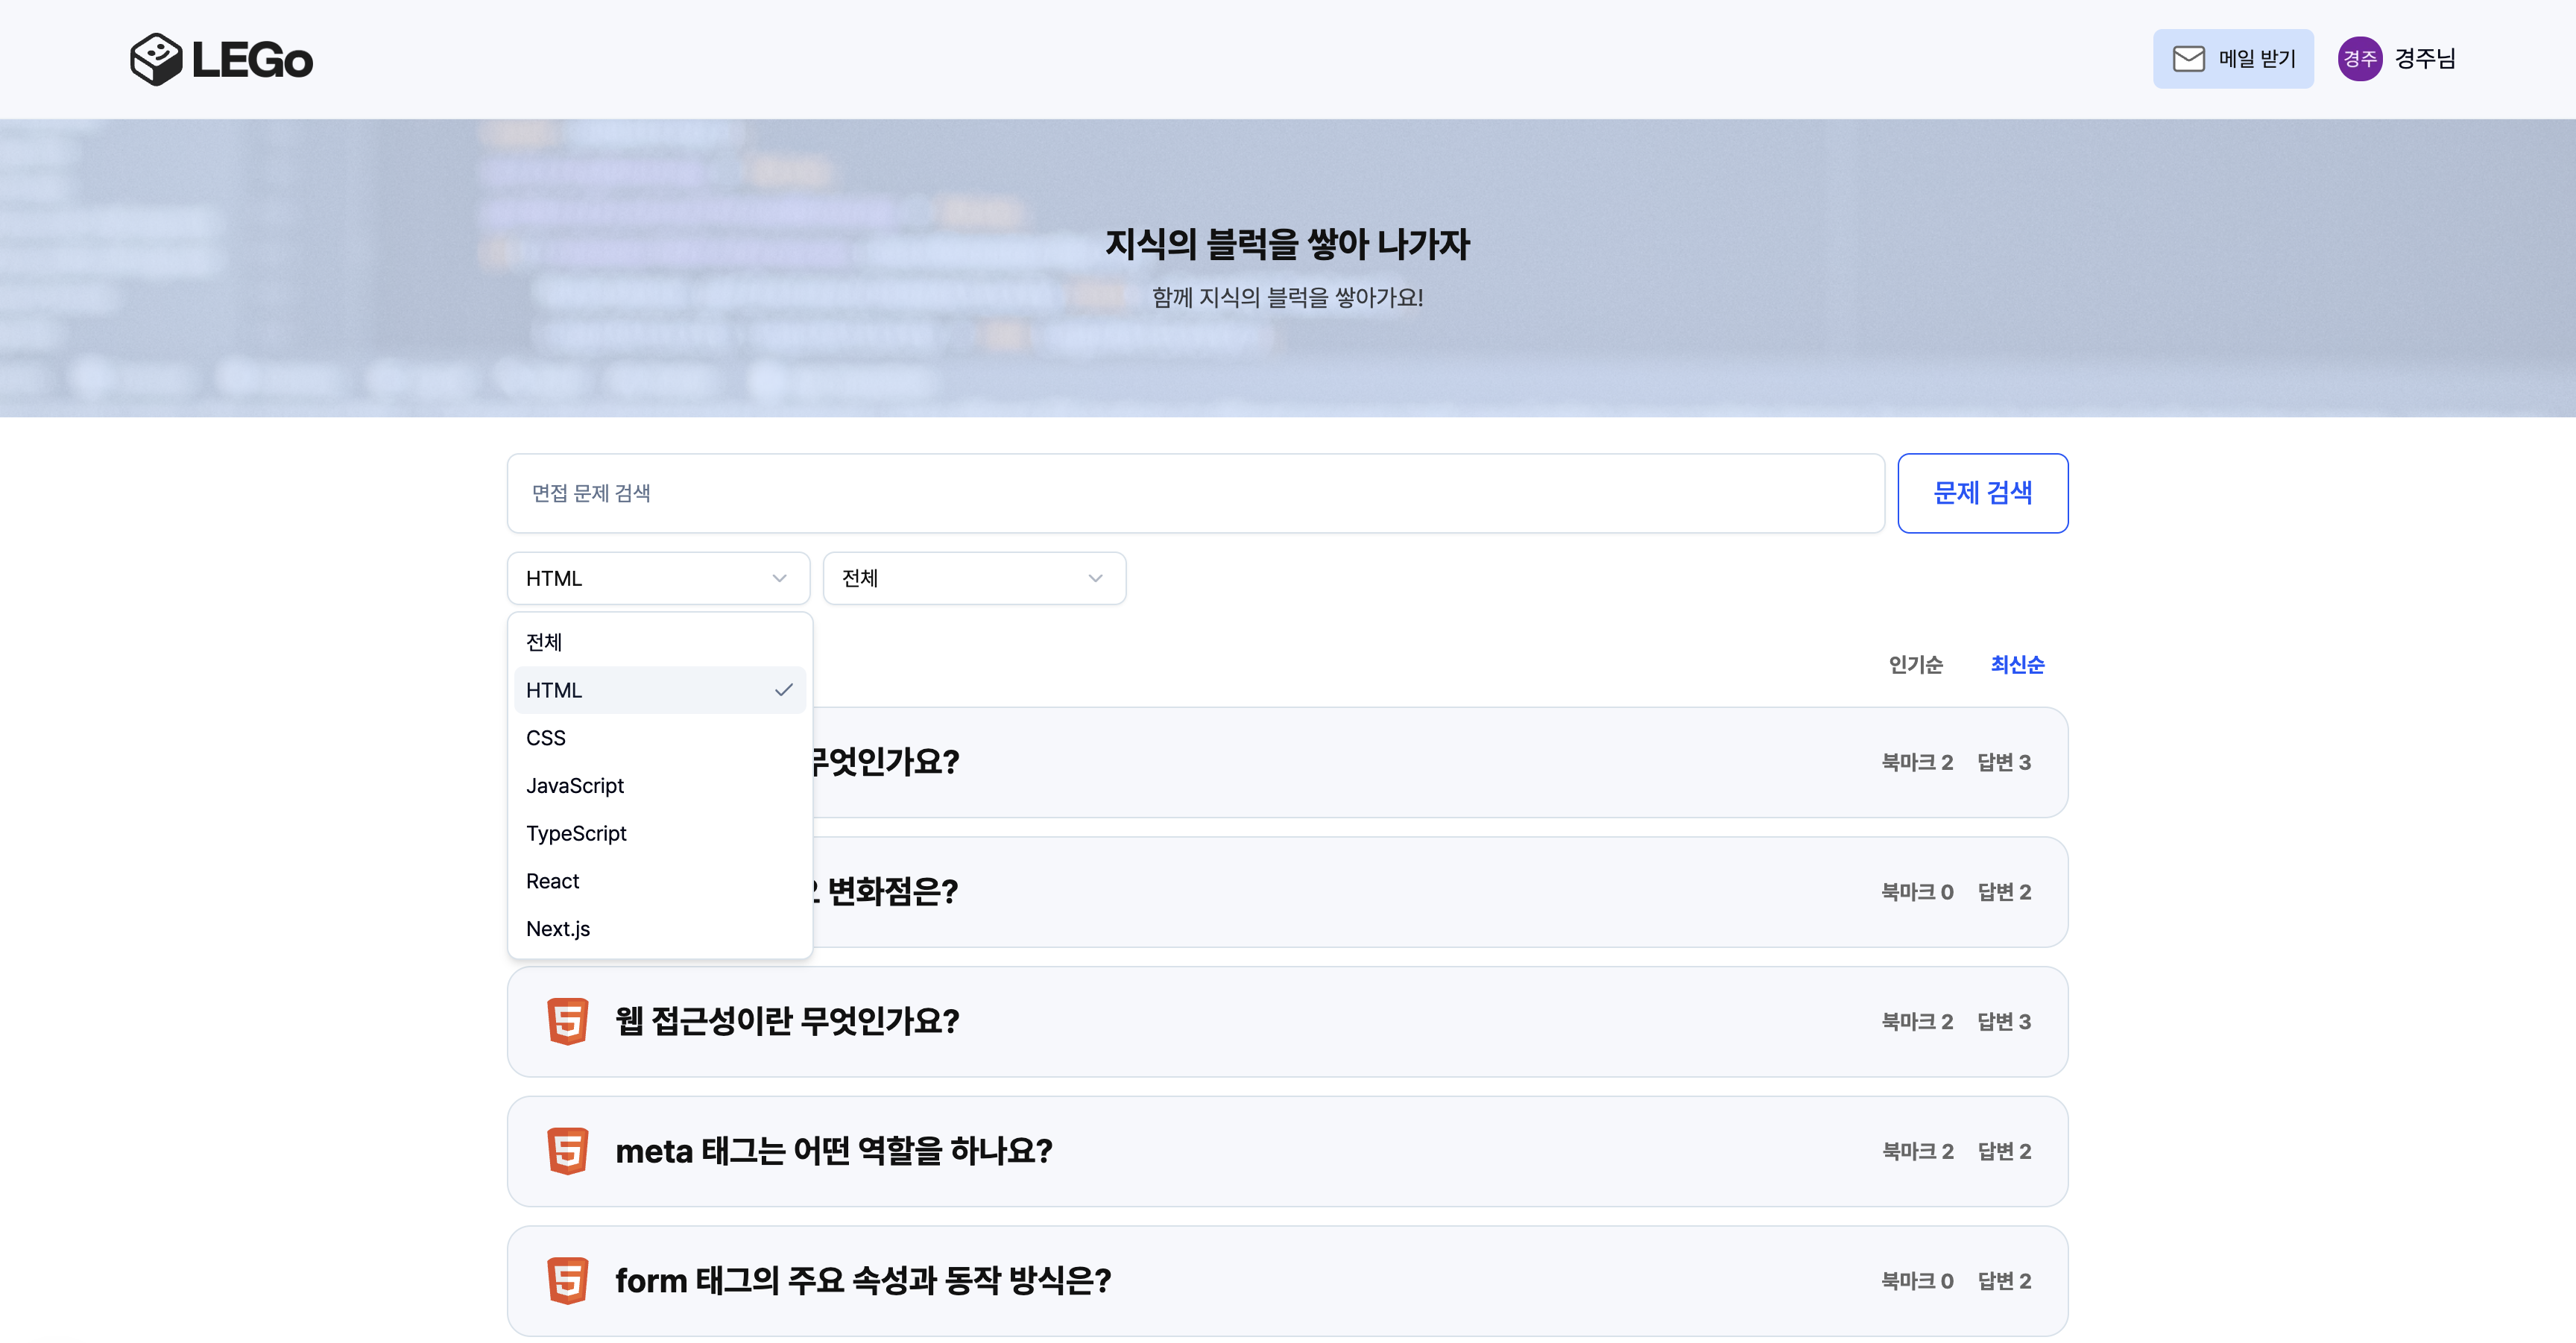Click HTML5 icon on form 태그 question
The width and height of the screenshot is (2576, 1343).
point(567,1280)
